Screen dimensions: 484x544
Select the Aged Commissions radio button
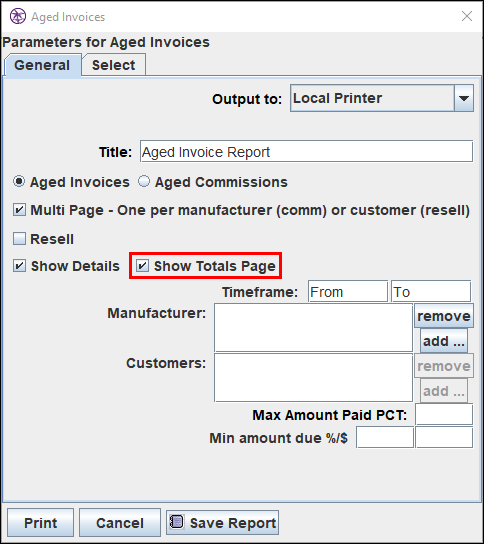(144, 181)
